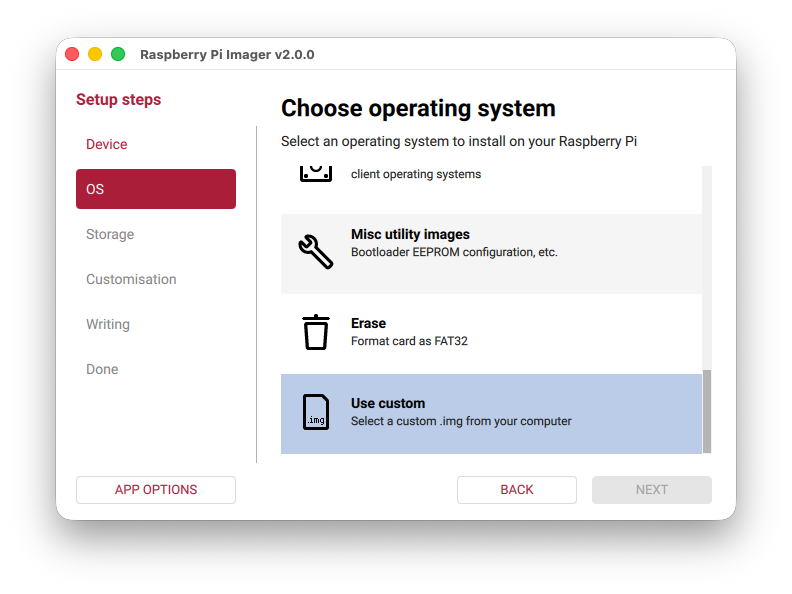The width and height of the screenshot is (792, 594).
Task: Click 'Format card as FAT32' text
Action: pyautogui.click(x=409, y=341)
